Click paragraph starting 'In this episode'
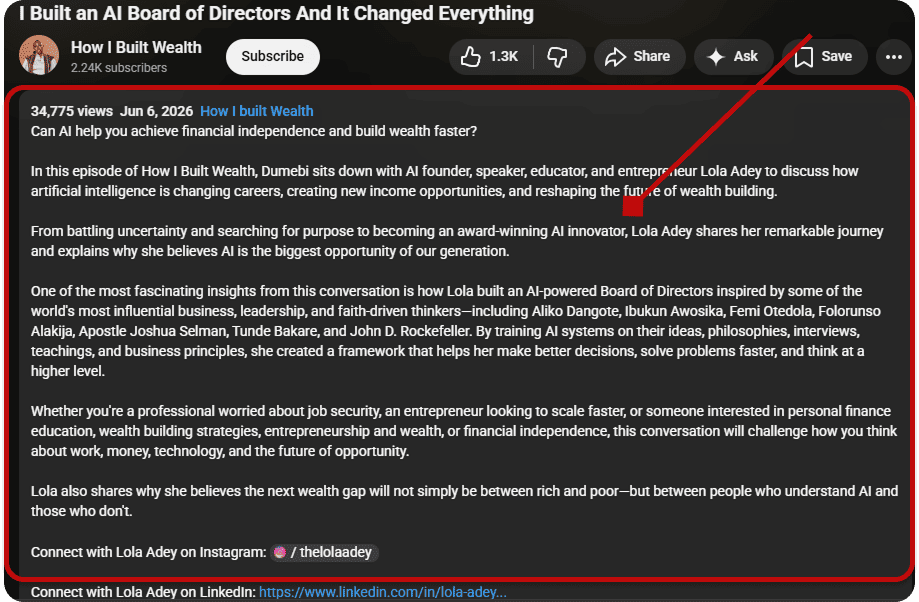 (444, 181)
